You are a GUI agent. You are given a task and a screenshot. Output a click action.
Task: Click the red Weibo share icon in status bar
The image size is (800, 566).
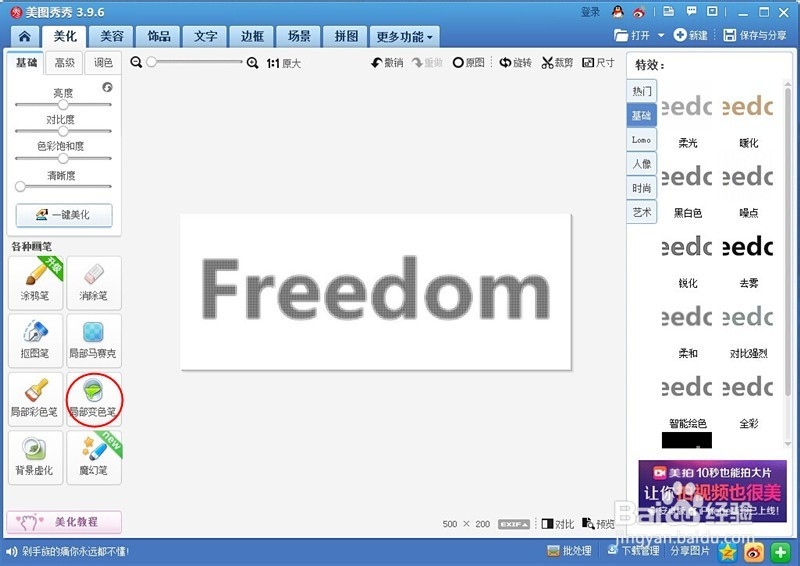[x=754, y=552]
